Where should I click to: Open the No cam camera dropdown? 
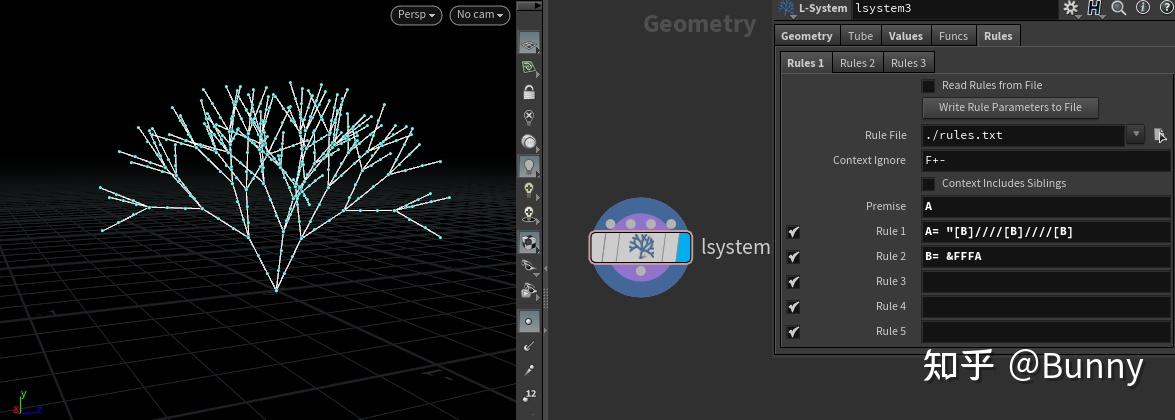tap(479, 15)
